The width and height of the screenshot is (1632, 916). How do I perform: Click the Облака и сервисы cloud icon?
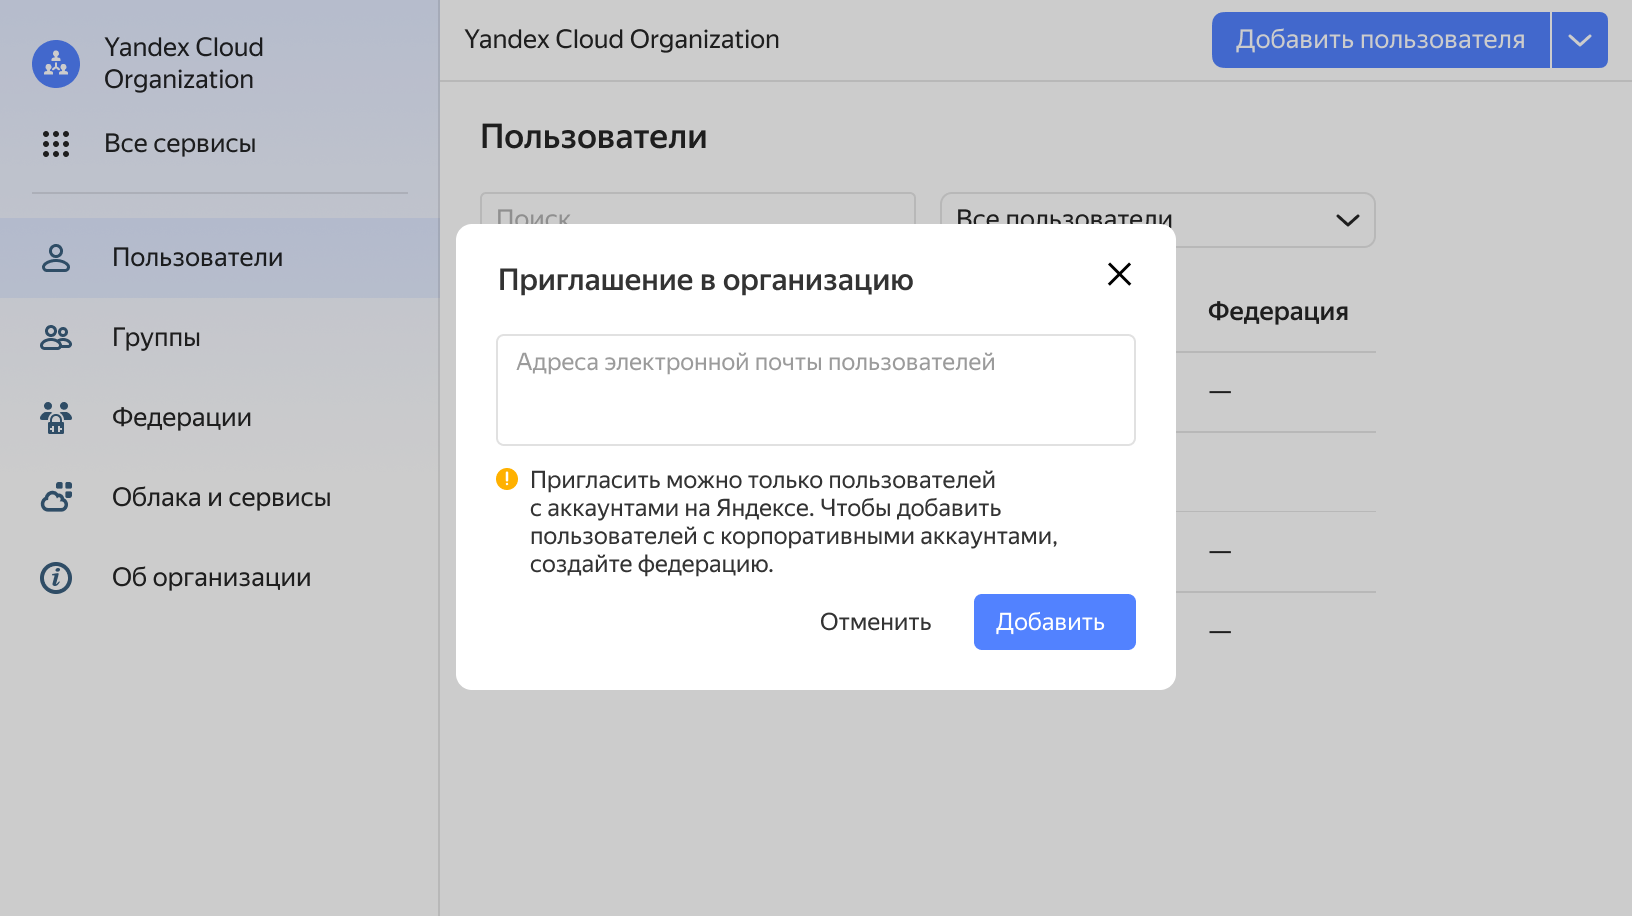pos(56,497)
